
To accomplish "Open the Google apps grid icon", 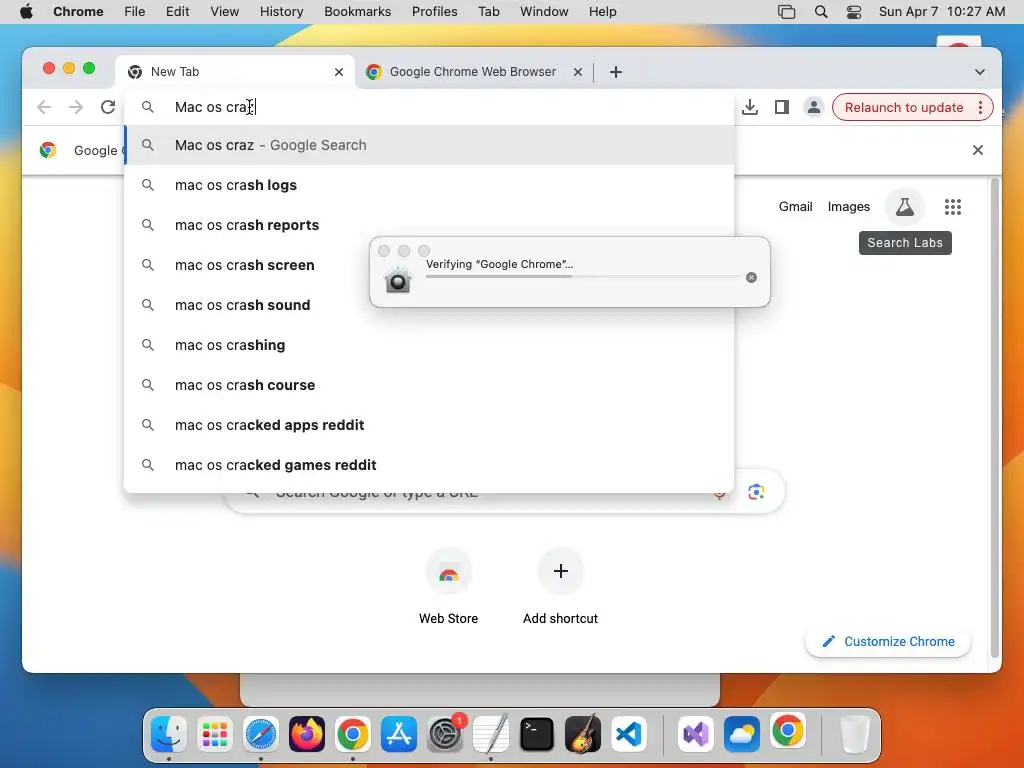I will click(953, 207).
